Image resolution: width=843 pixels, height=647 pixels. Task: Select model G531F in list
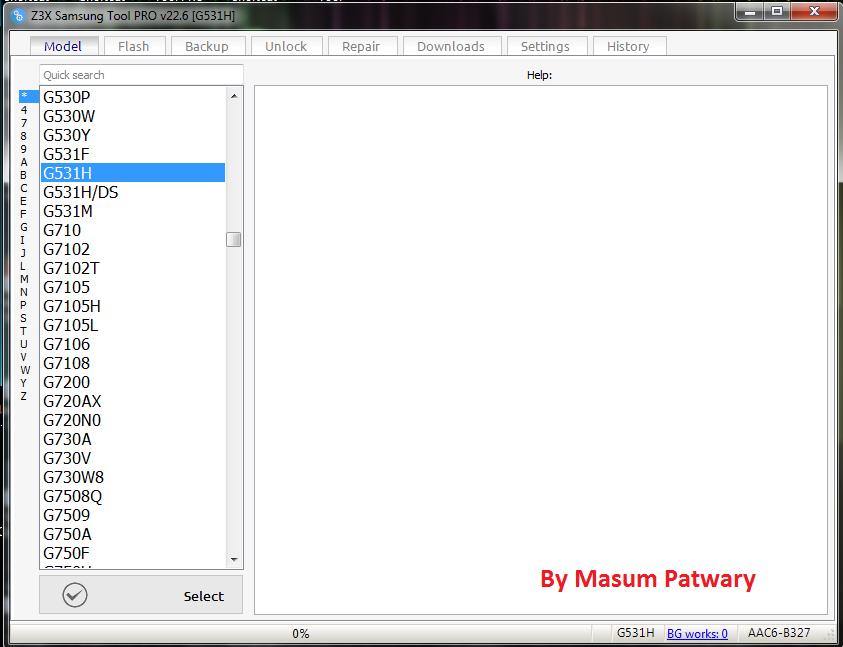(x=133, y=154)
